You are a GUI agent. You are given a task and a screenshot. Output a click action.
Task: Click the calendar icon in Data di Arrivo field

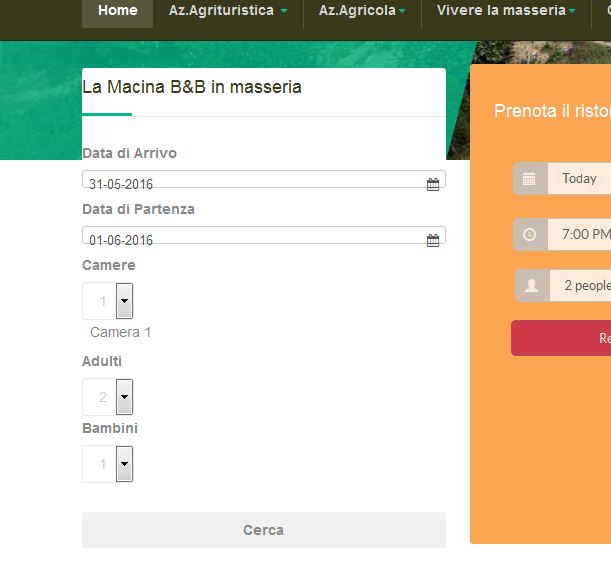[x=433, y=184]
